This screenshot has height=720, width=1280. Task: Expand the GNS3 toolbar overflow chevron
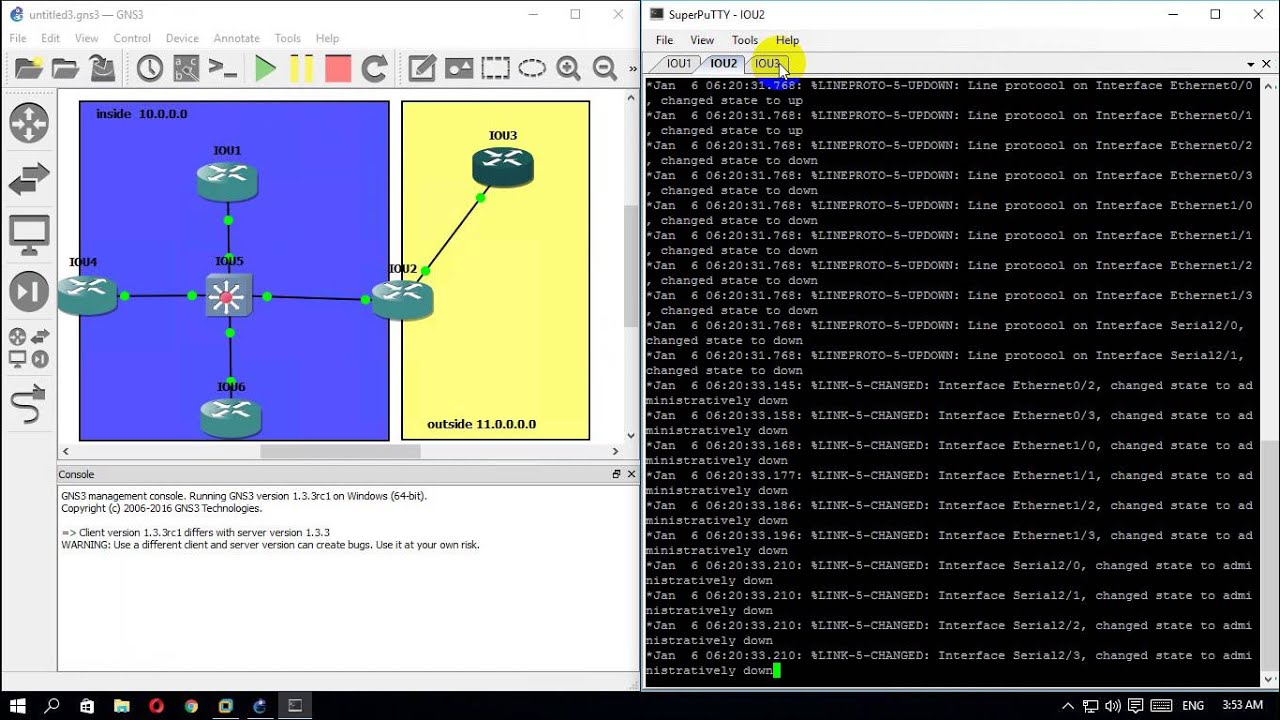click(x=632, y=69)
